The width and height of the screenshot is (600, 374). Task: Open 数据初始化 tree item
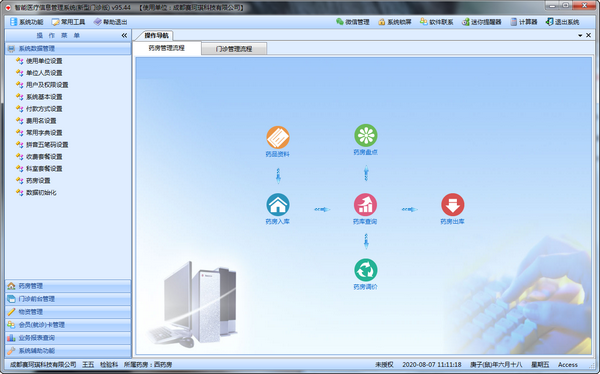point(41,193)
